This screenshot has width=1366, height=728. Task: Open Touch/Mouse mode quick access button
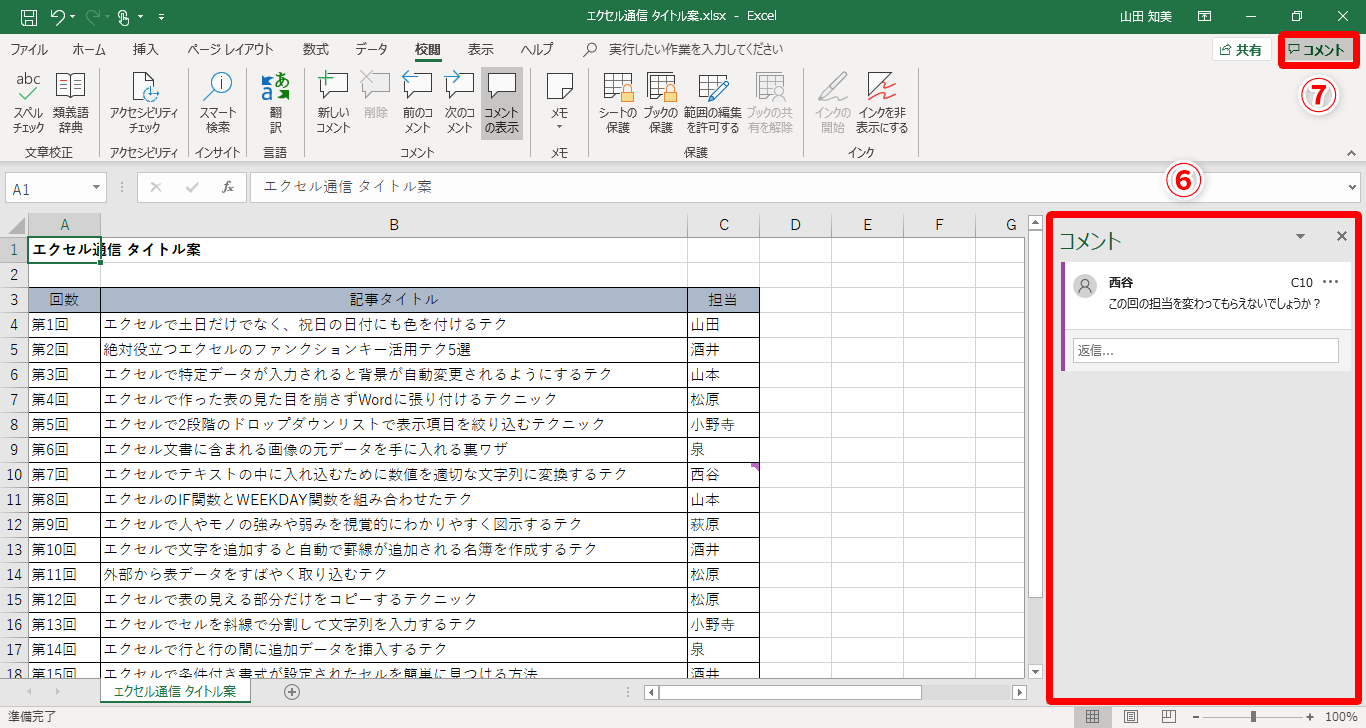pos(124,17)
